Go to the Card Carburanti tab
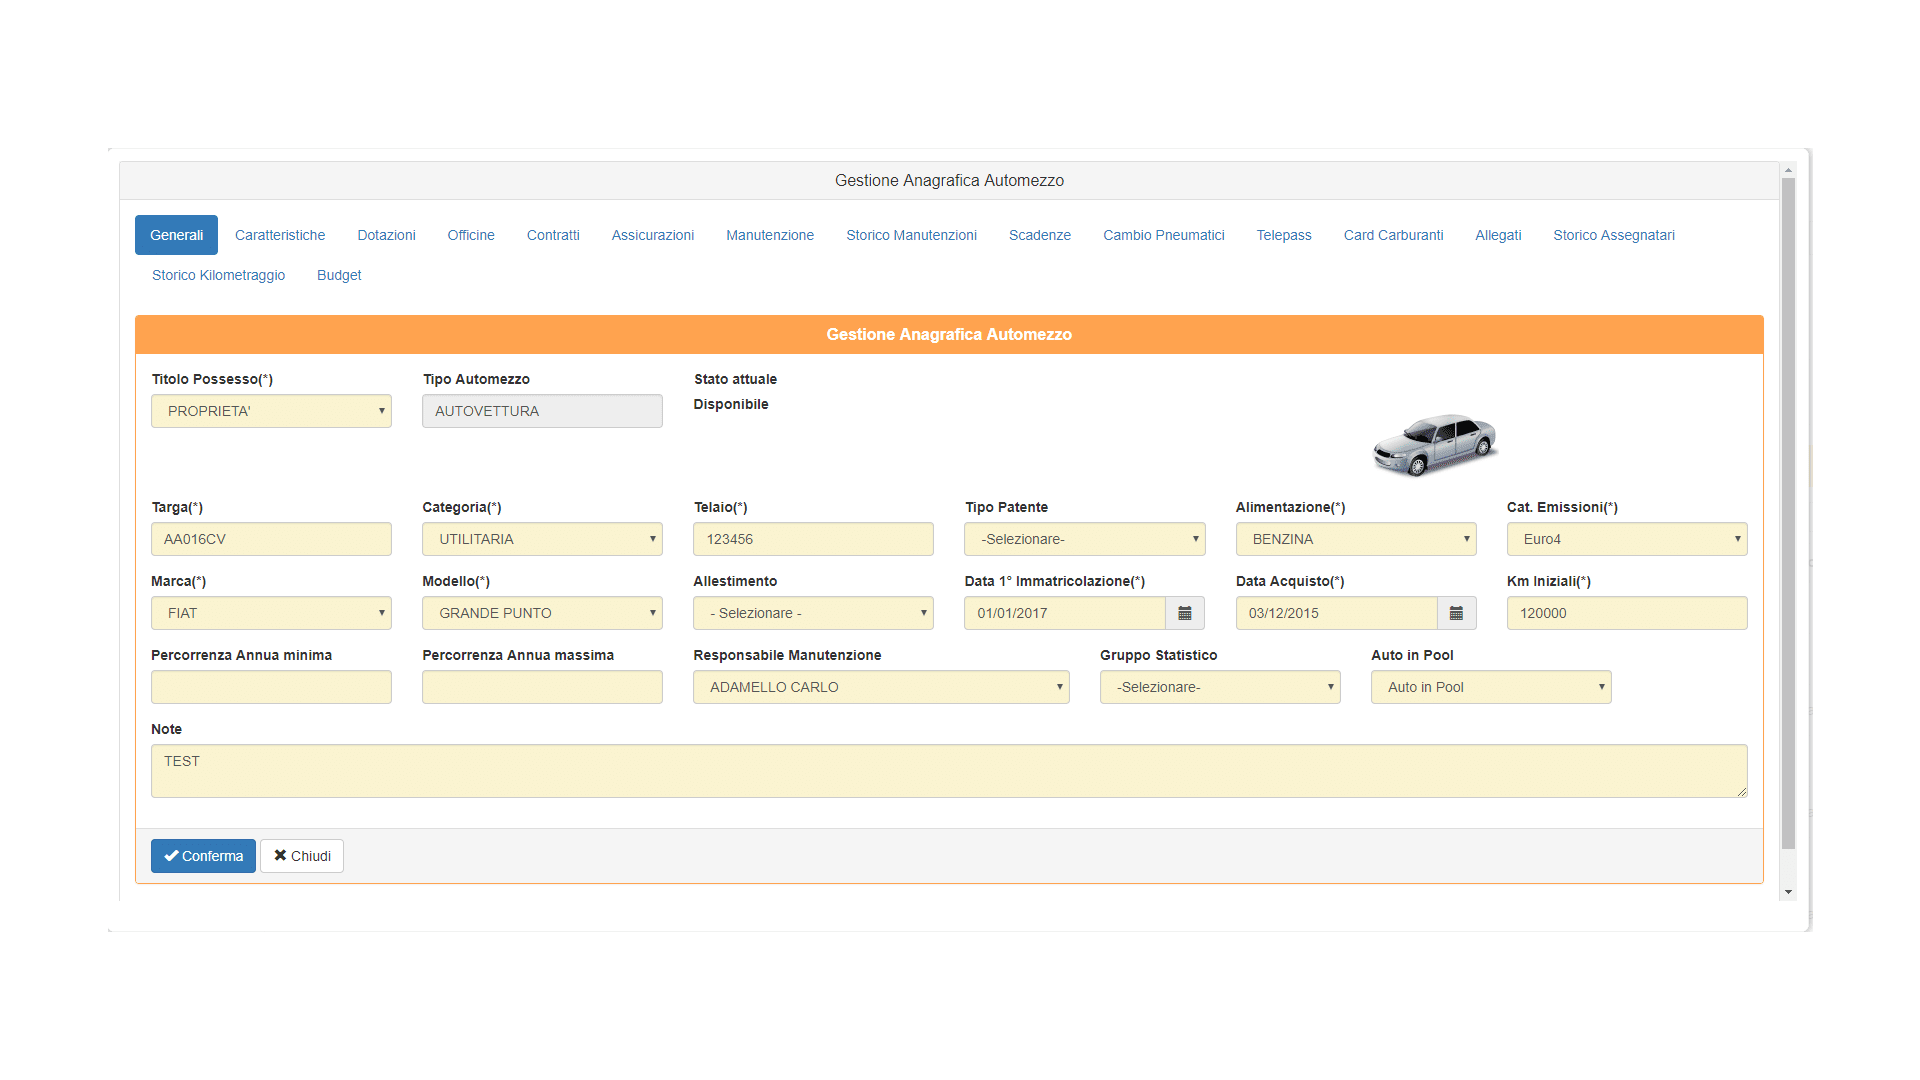 (x=1393, y=235)
